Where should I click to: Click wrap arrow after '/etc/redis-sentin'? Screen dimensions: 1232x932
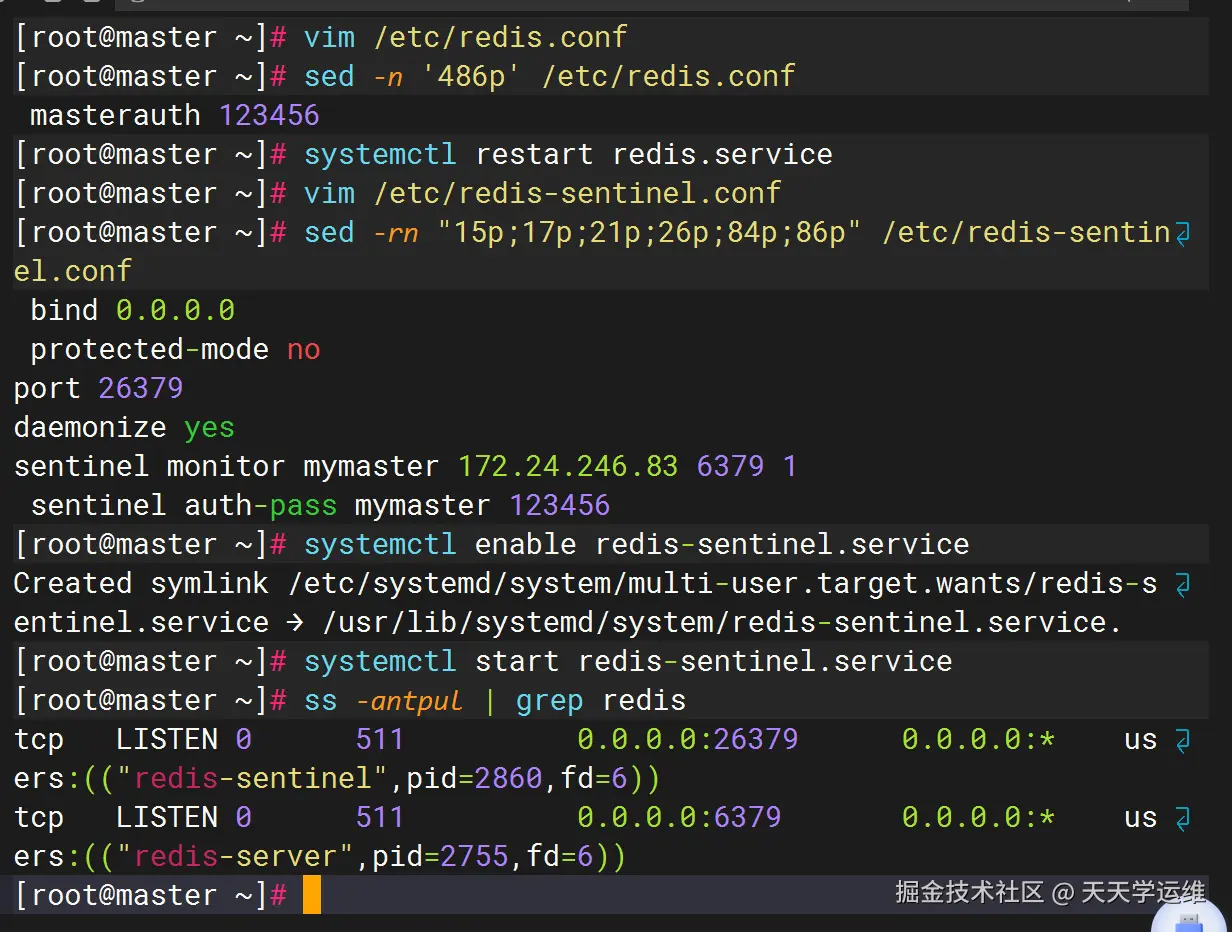[1182, 234]
